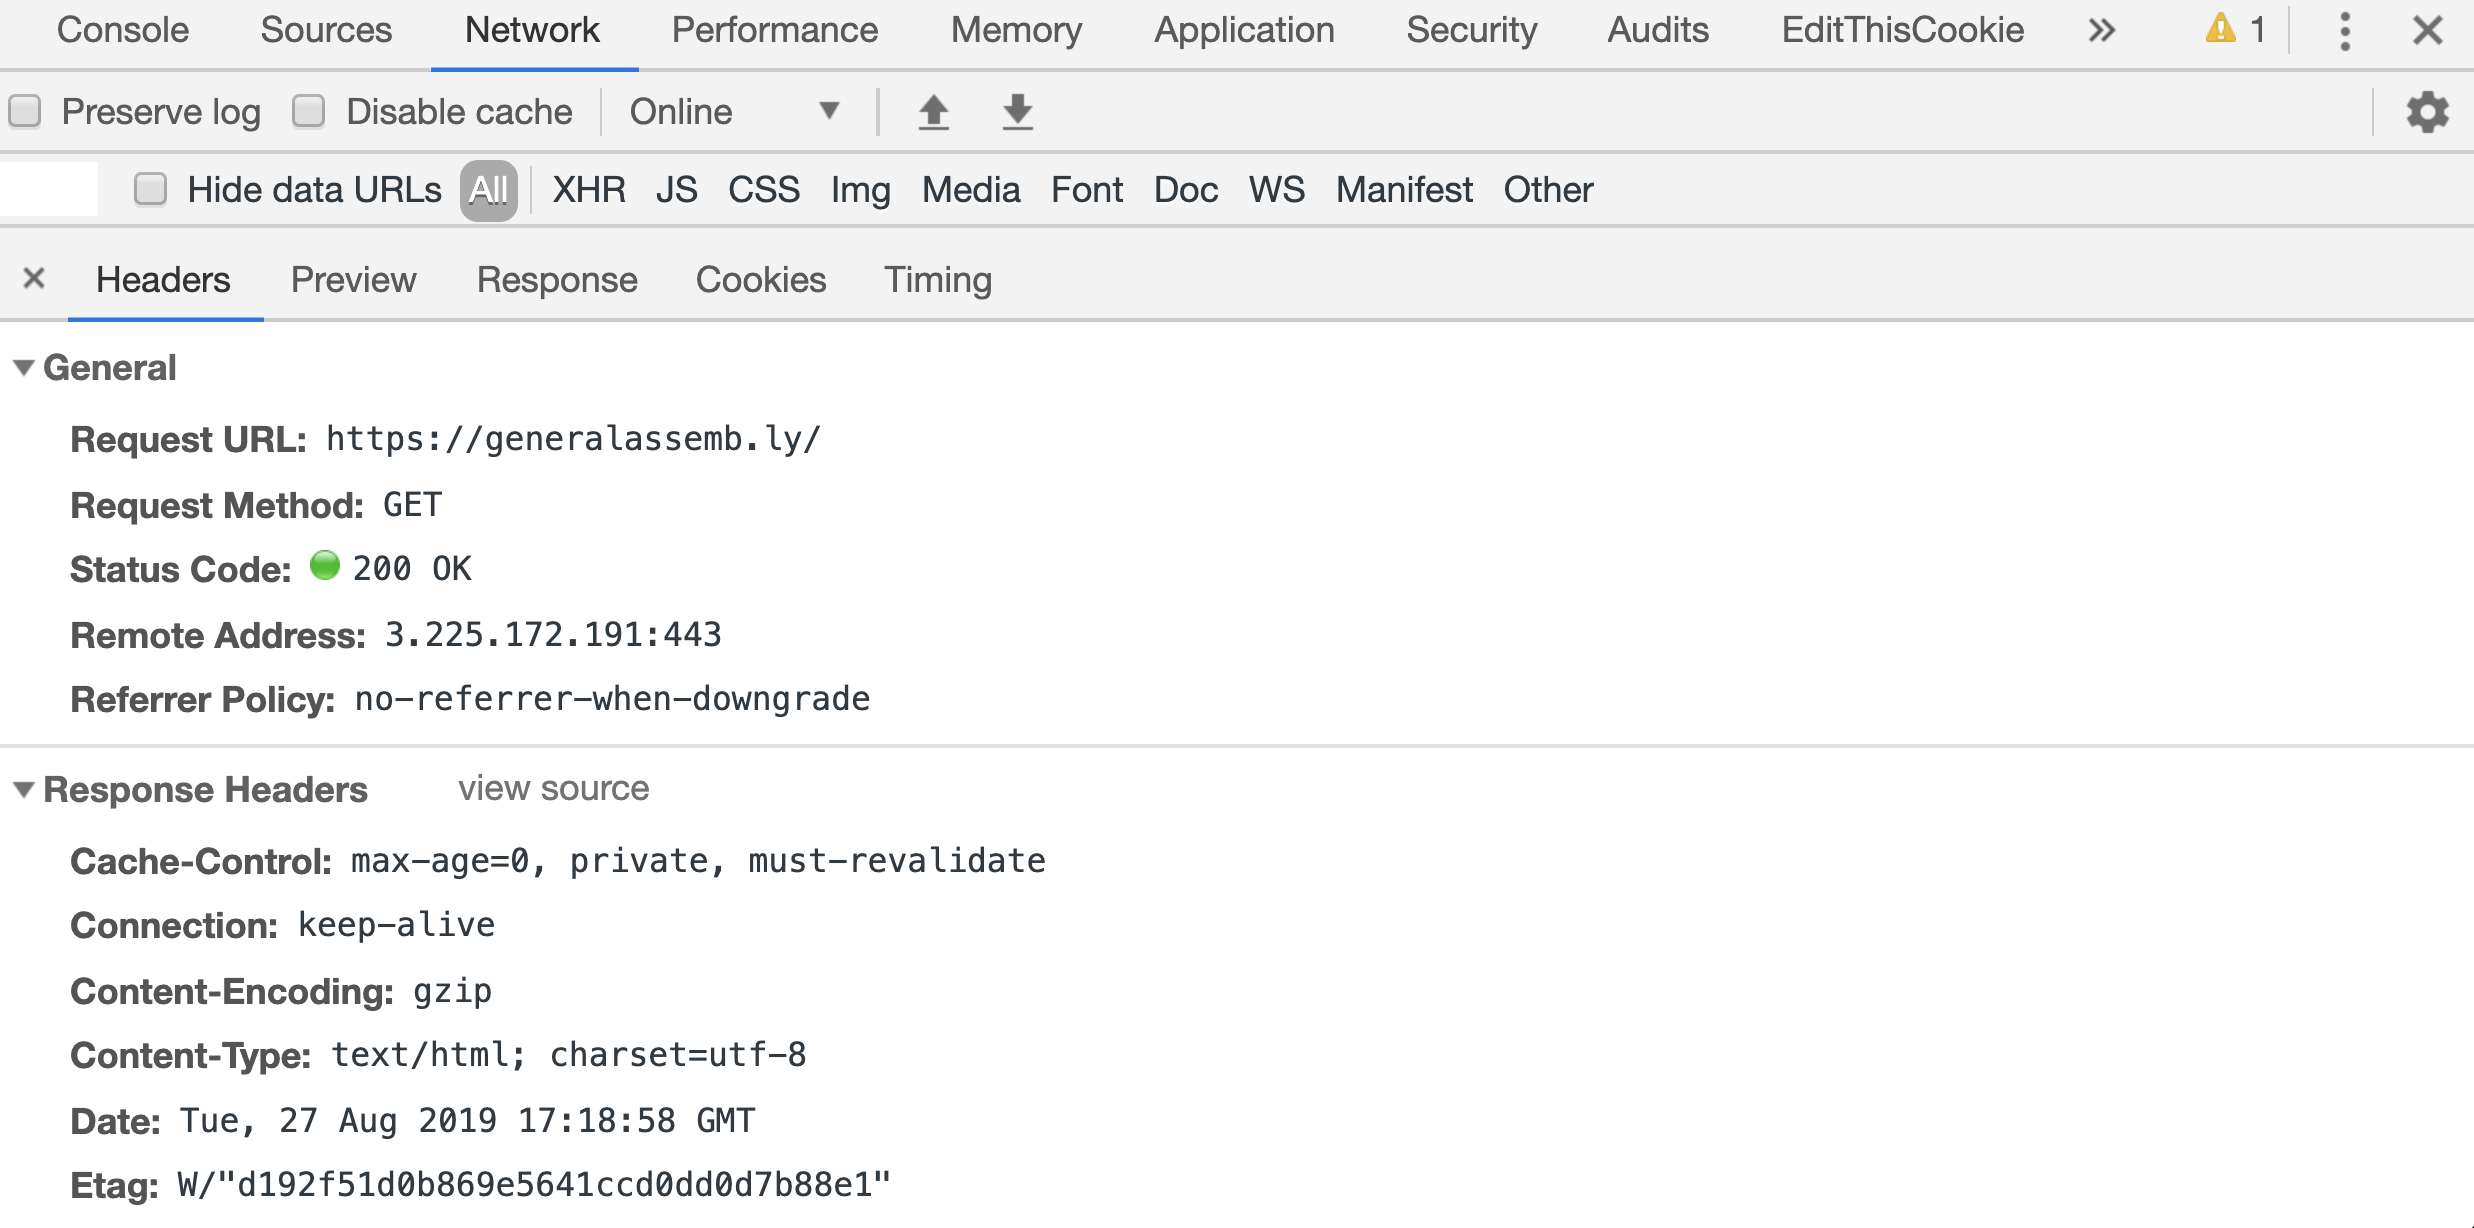Enable the Preserve log checkbox
2474x1228 pixels.
tap(25, 111)
